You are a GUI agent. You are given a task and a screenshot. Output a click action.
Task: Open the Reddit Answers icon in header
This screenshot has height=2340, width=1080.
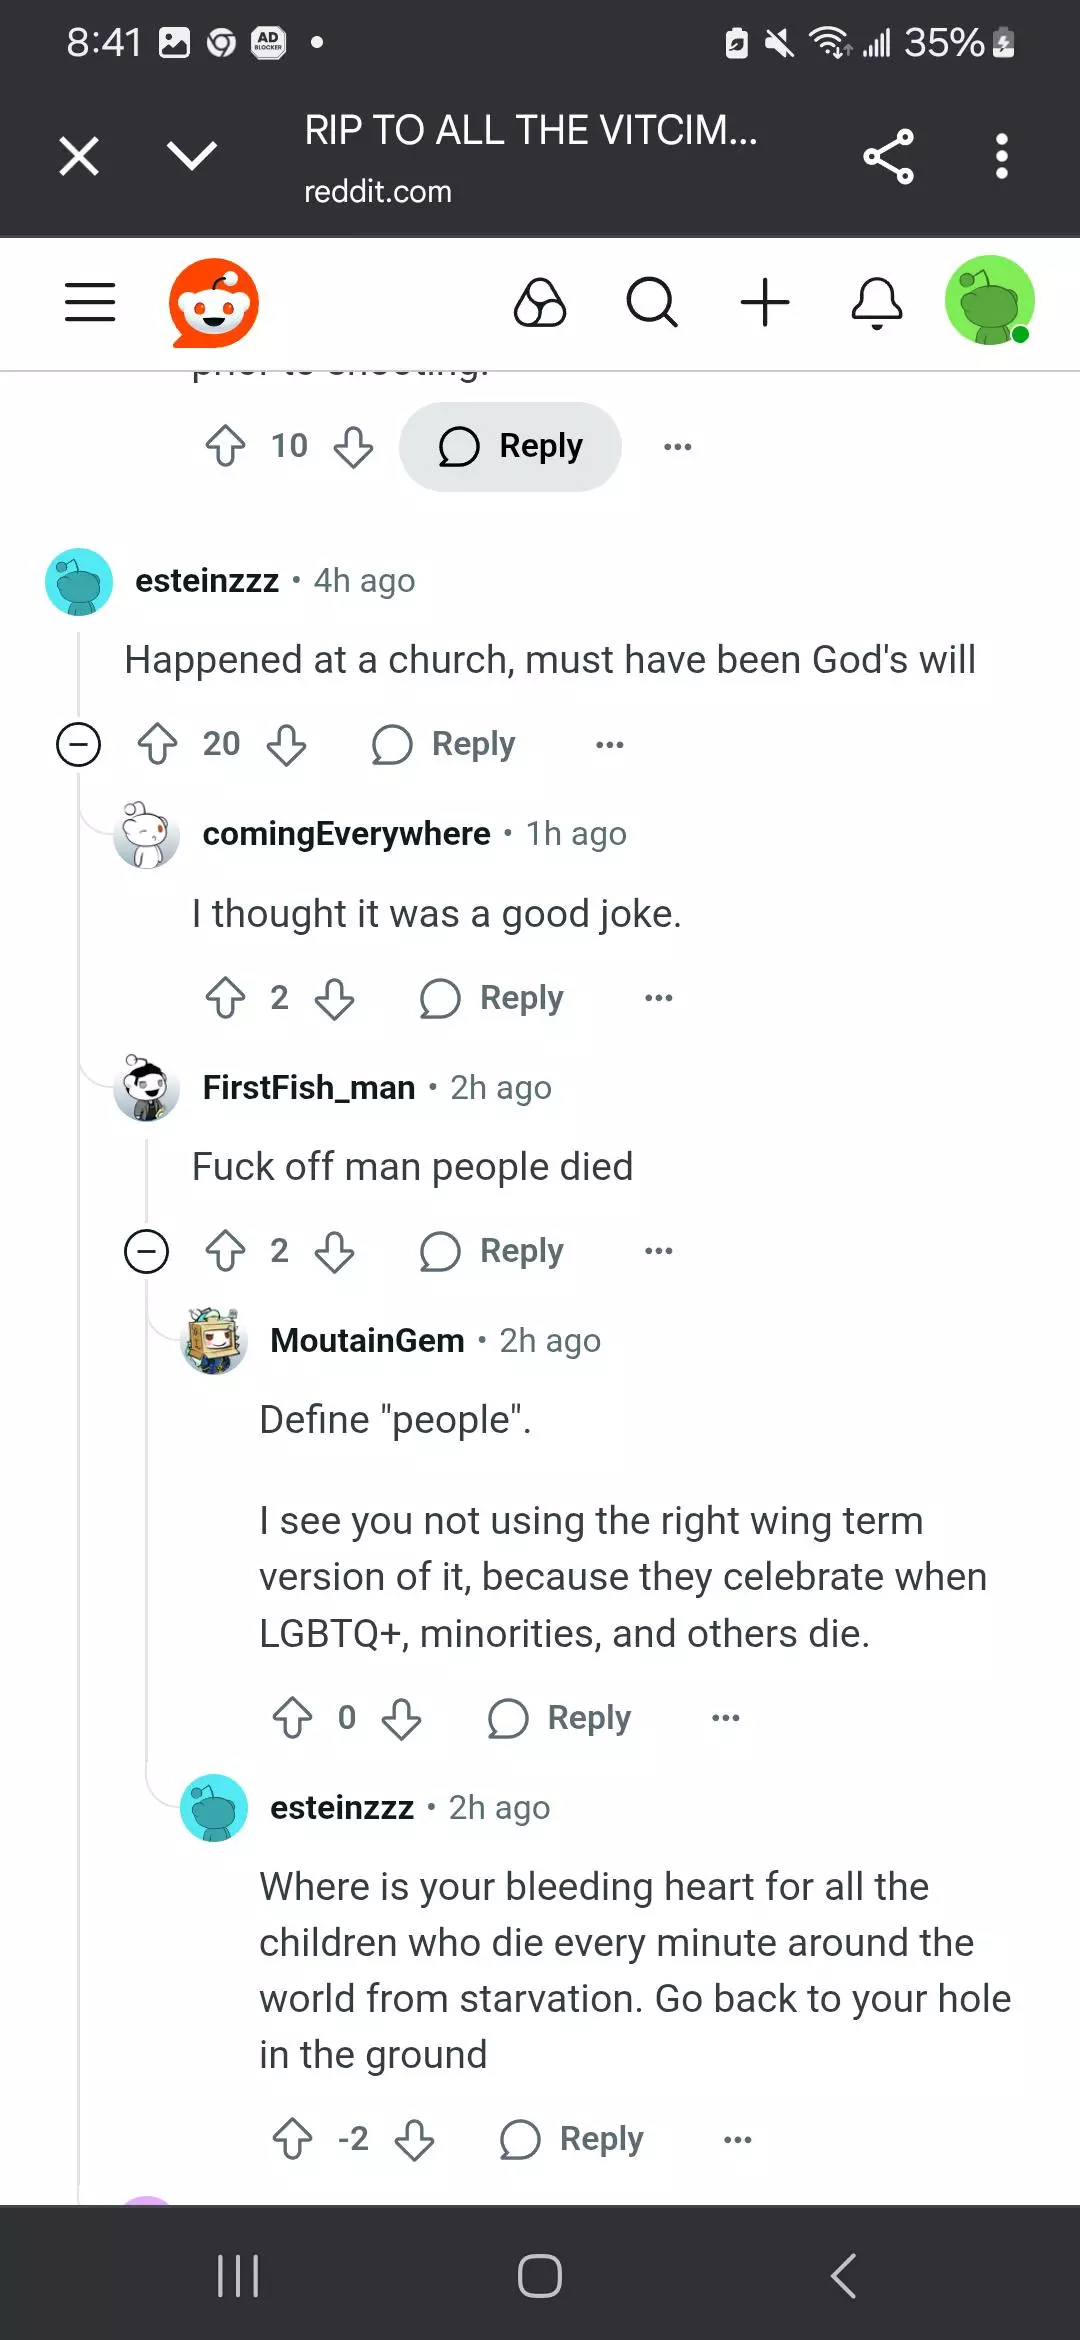[x=540, y=302]
